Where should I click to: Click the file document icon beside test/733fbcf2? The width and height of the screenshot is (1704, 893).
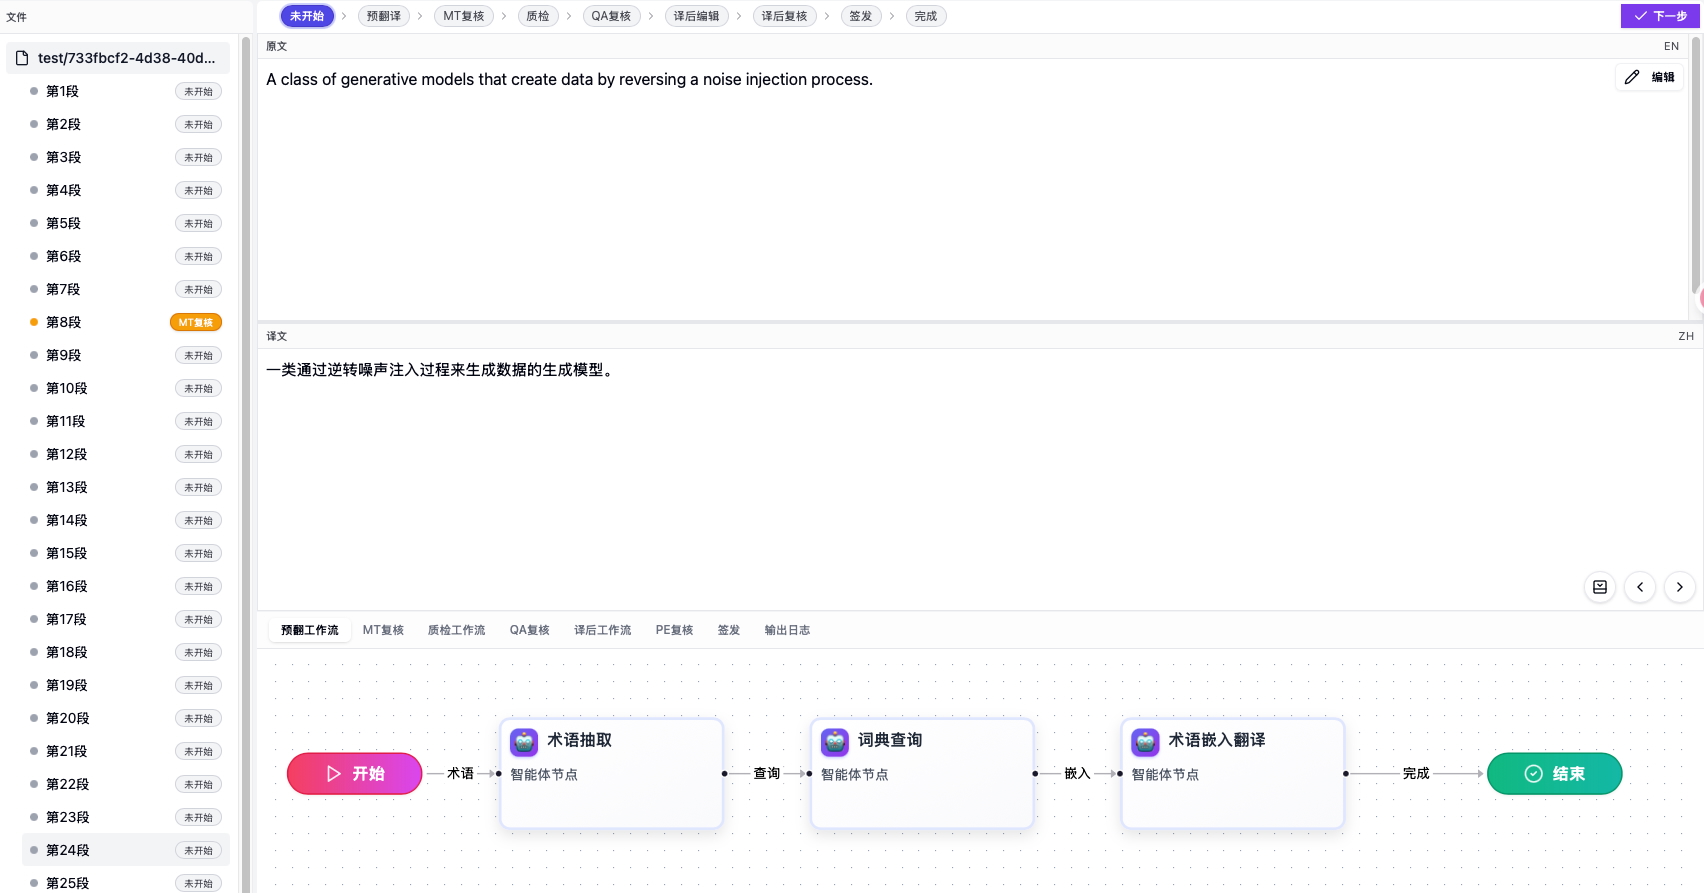[22, 58]
